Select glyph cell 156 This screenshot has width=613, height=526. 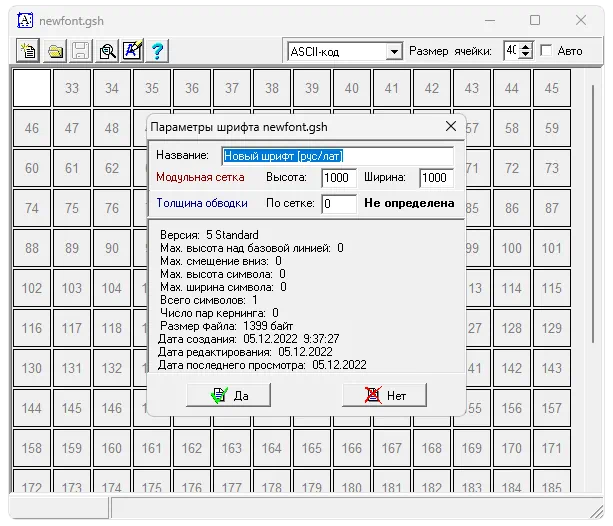[x=512, y=408]
